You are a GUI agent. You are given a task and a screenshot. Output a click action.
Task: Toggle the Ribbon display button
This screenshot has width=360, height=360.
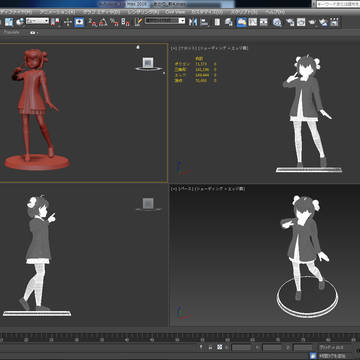coord(242,22)
